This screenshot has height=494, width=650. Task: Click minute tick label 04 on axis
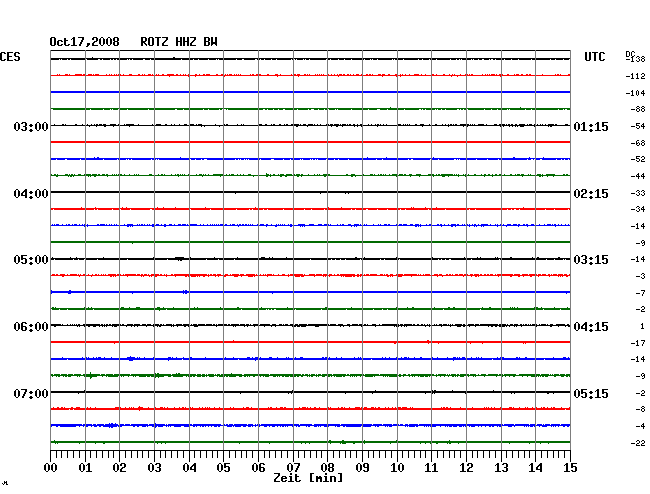coord(189,467)
